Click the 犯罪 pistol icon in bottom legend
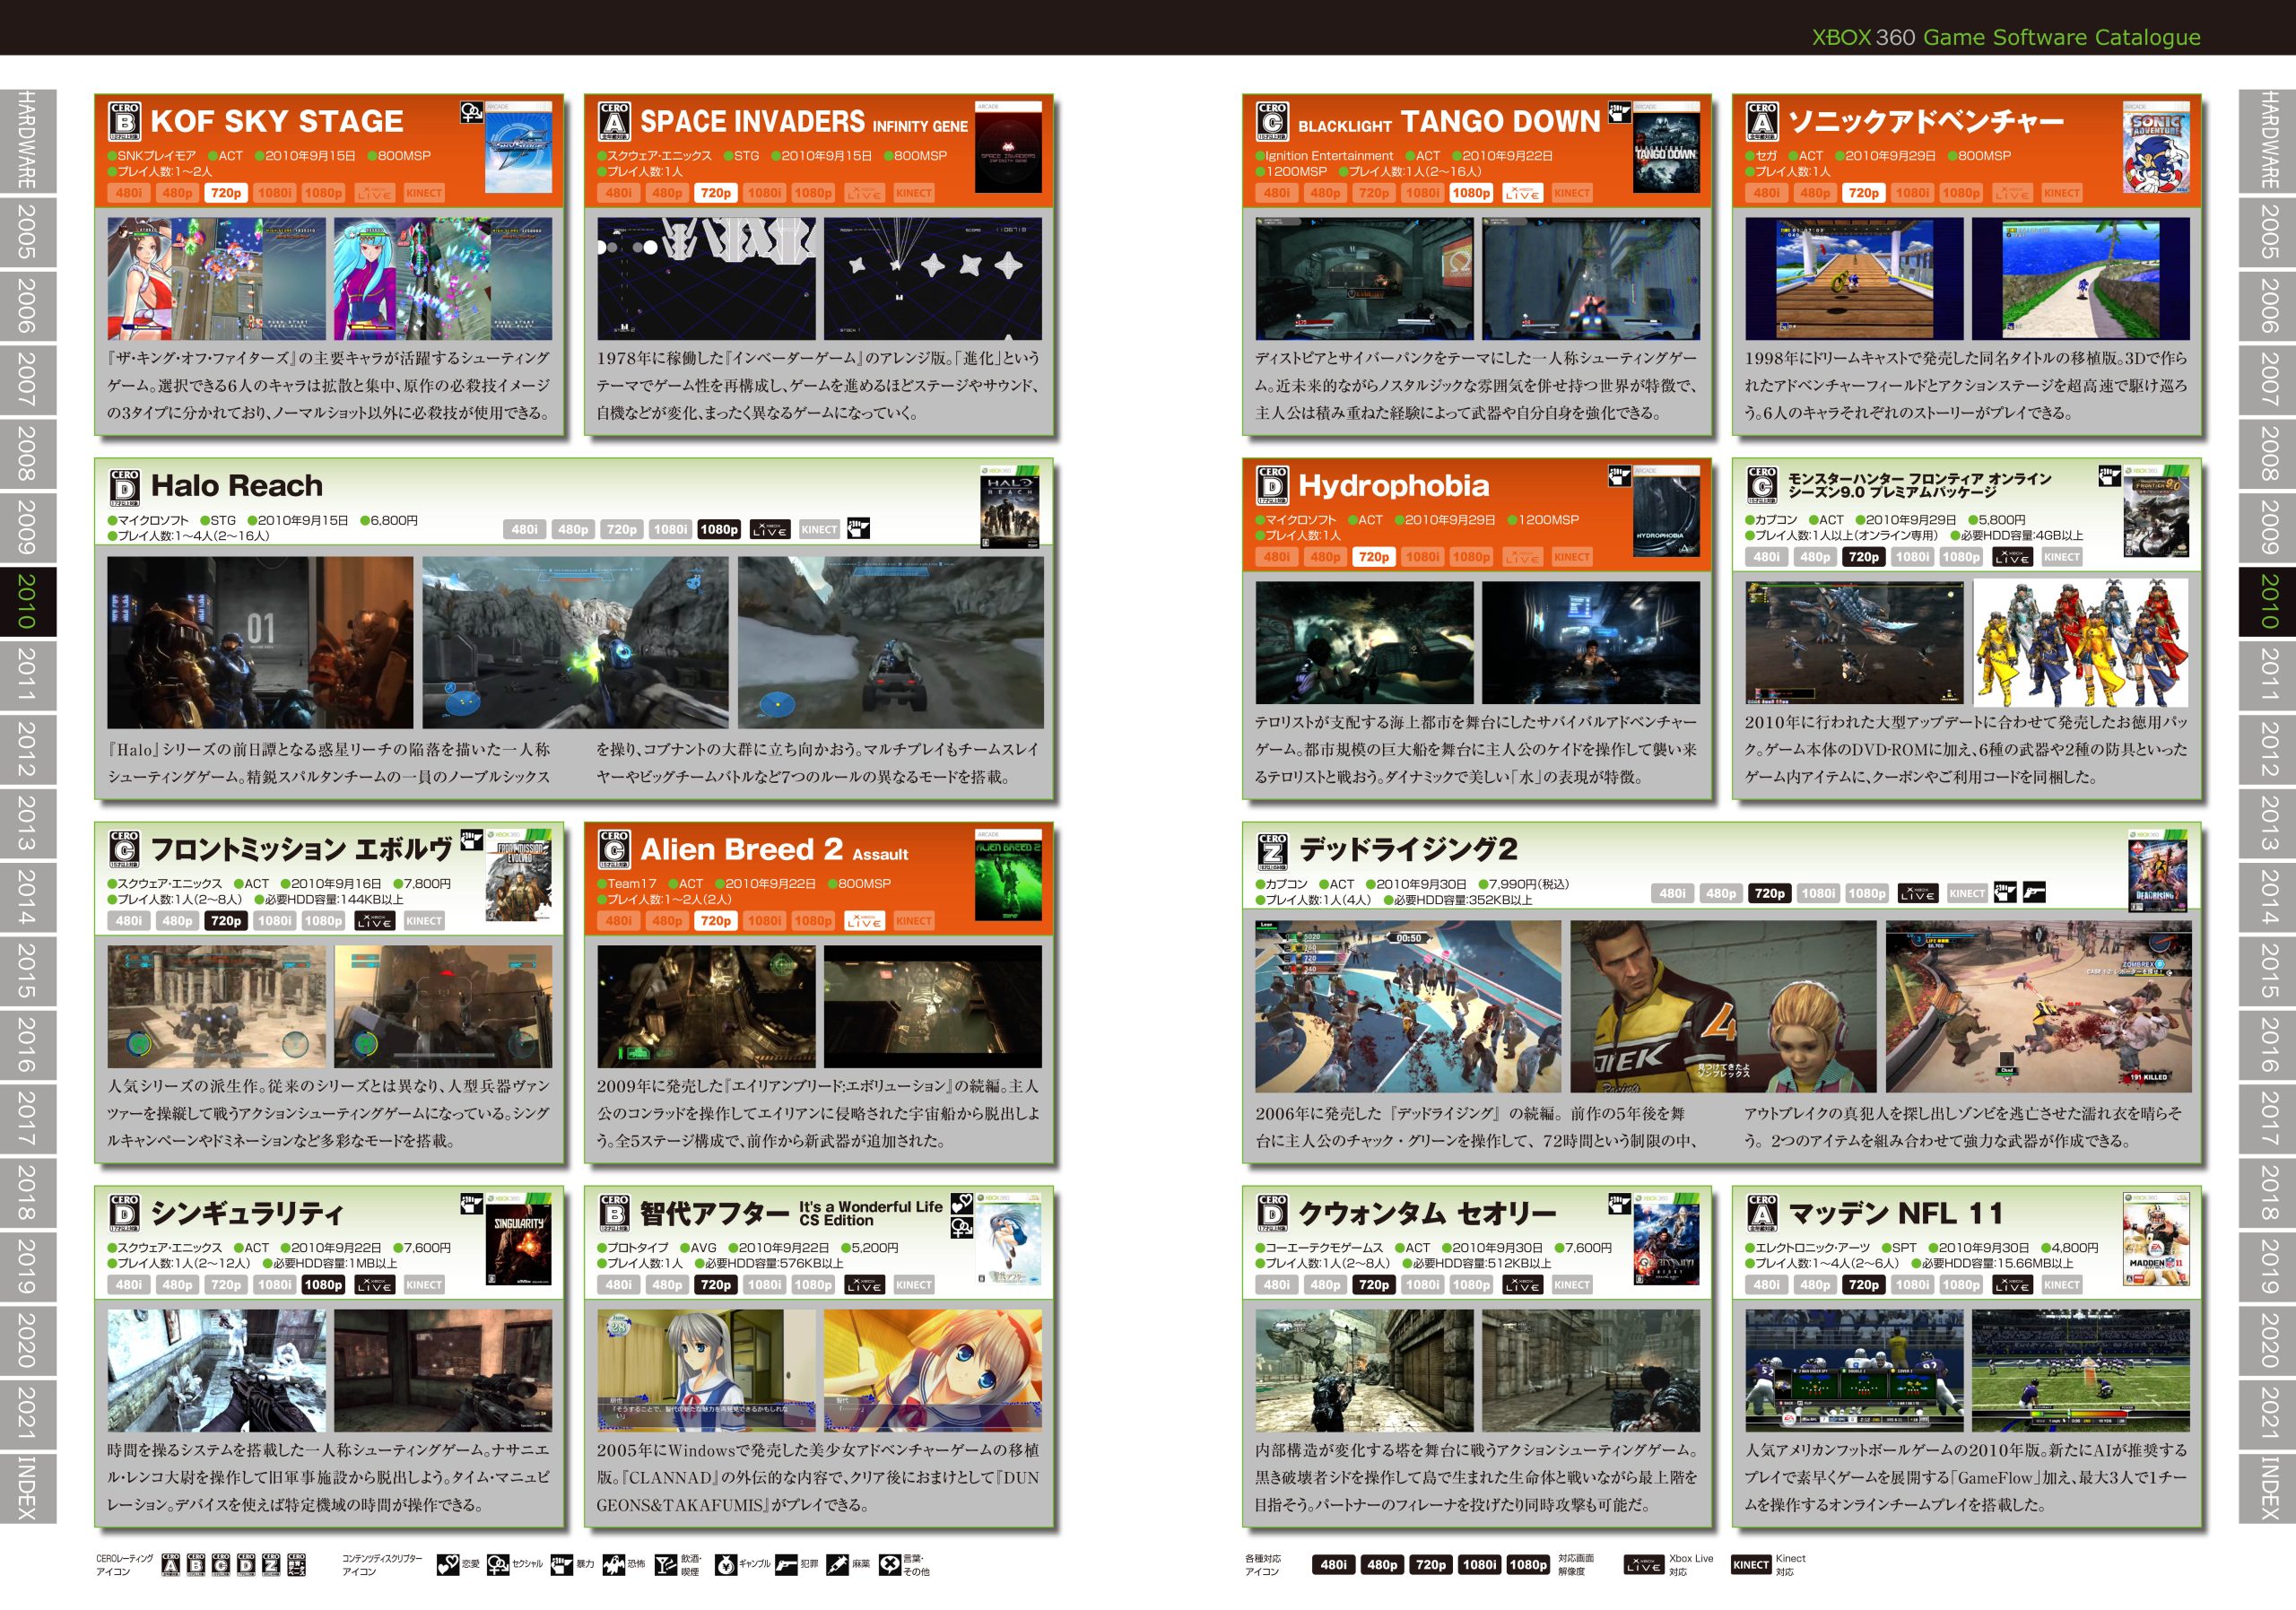Viewport: 2296px width, 1610px height. pos(786,1564)
